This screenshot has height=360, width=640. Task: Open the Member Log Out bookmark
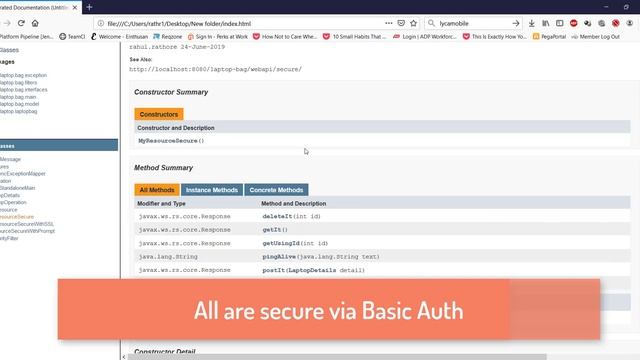point(596,36)
